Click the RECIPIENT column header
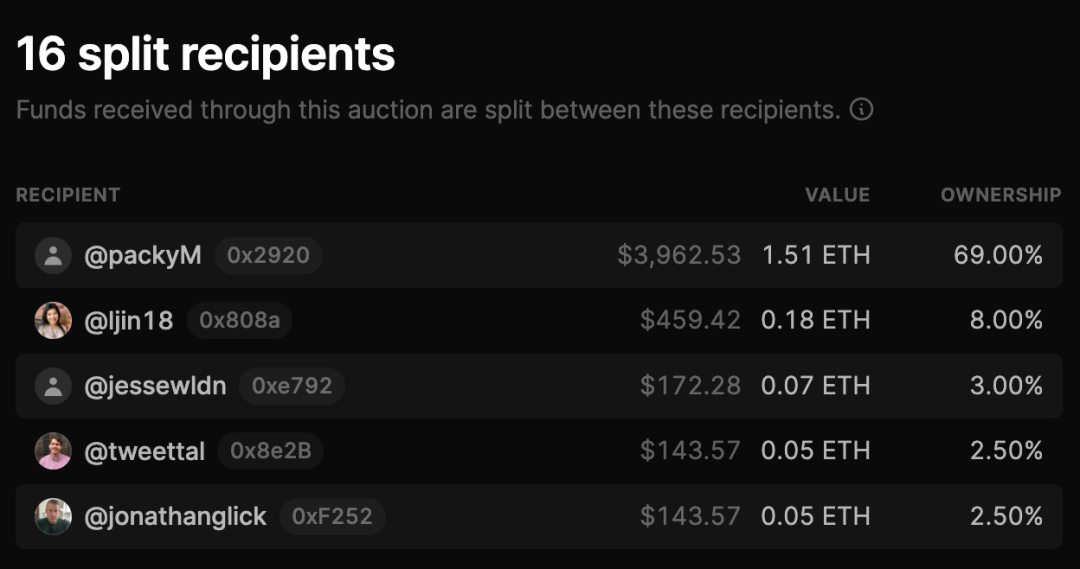The height and width of the screenshot is (569, 1080). 68,195
